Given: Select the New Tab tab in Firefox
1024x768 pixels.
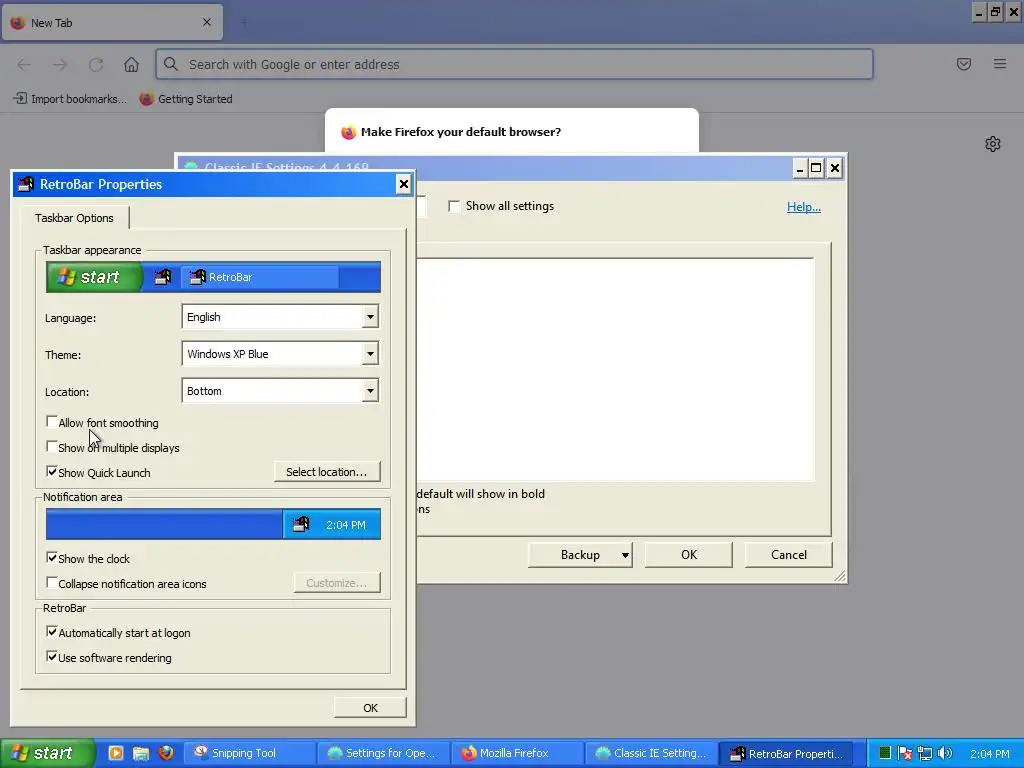Looking at the screenshot, I should click(x=112, y=23).
